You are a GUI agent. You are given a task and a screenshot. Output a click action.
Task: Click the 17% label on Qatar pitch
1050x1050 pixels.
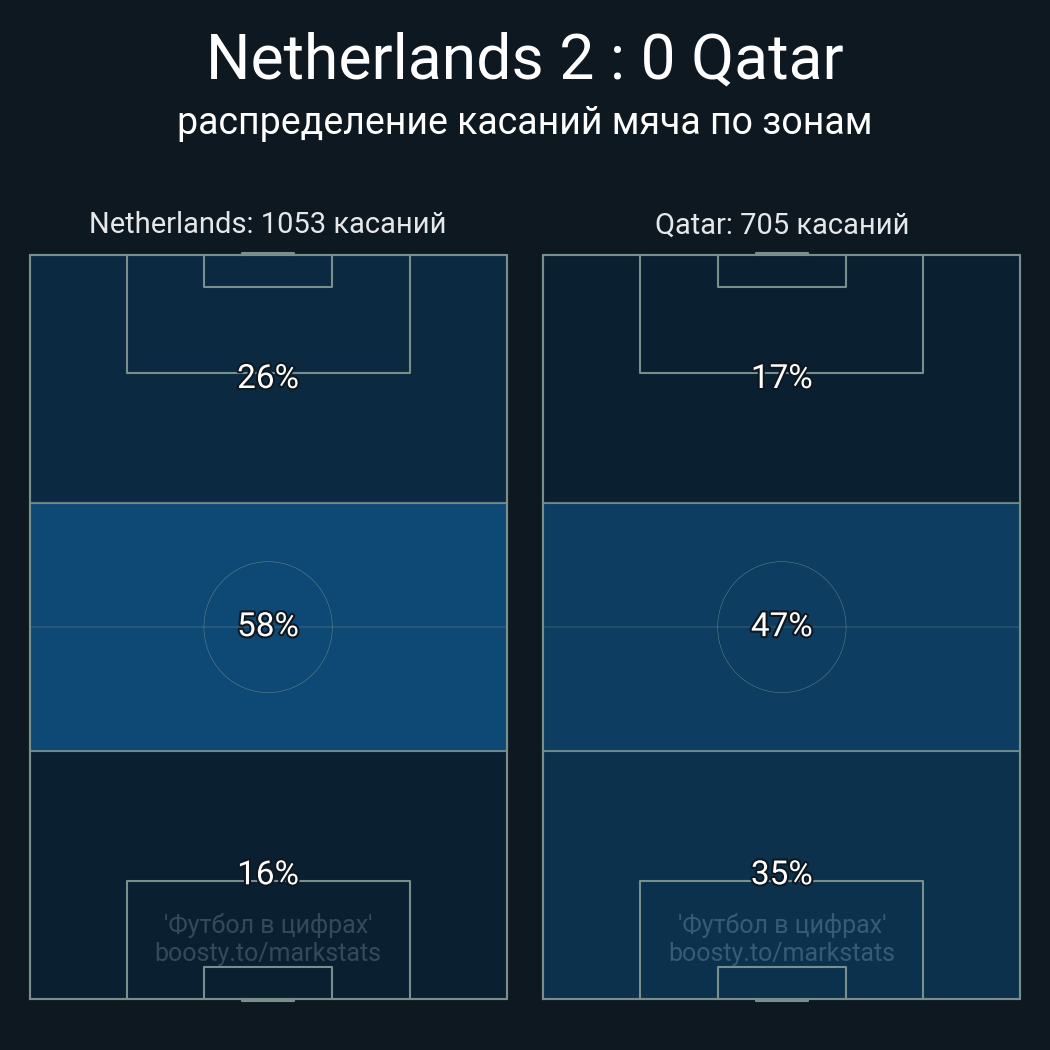point(781,377)
